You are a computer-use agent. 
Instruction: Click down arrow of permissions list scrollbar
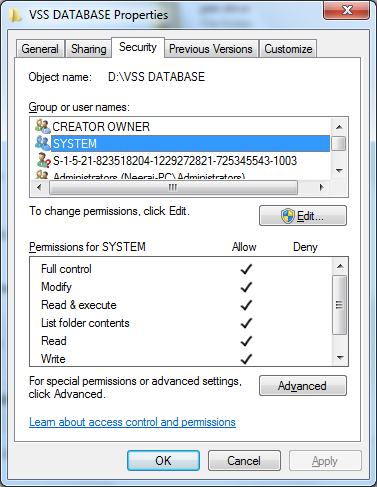(x=340, y=358)
